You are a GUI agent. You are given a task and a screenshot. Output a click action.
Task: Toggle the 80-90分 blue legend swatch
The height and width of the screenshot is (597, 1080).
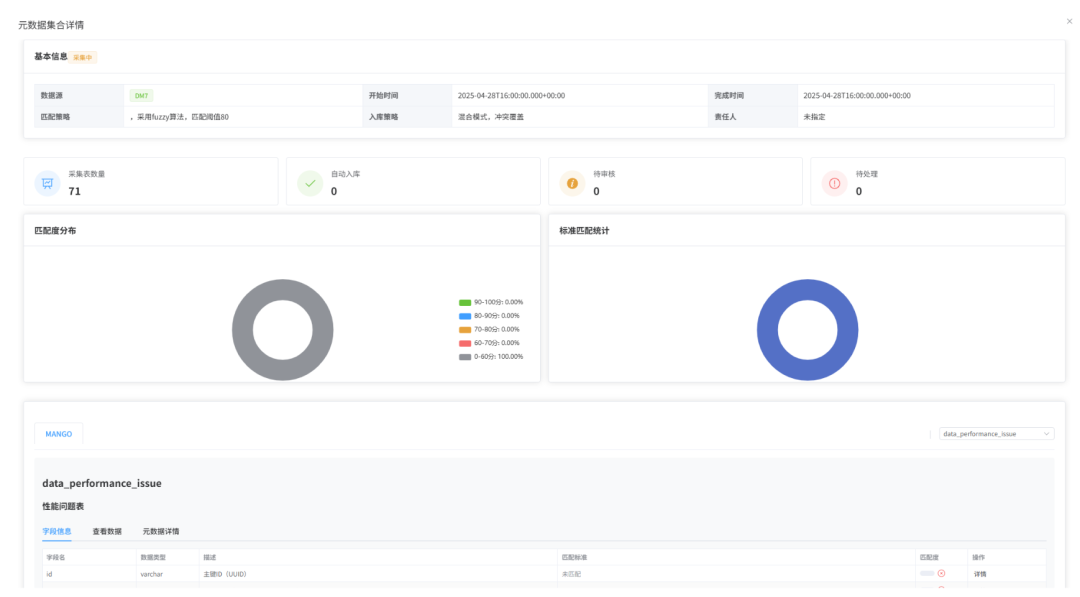point(465,316)
